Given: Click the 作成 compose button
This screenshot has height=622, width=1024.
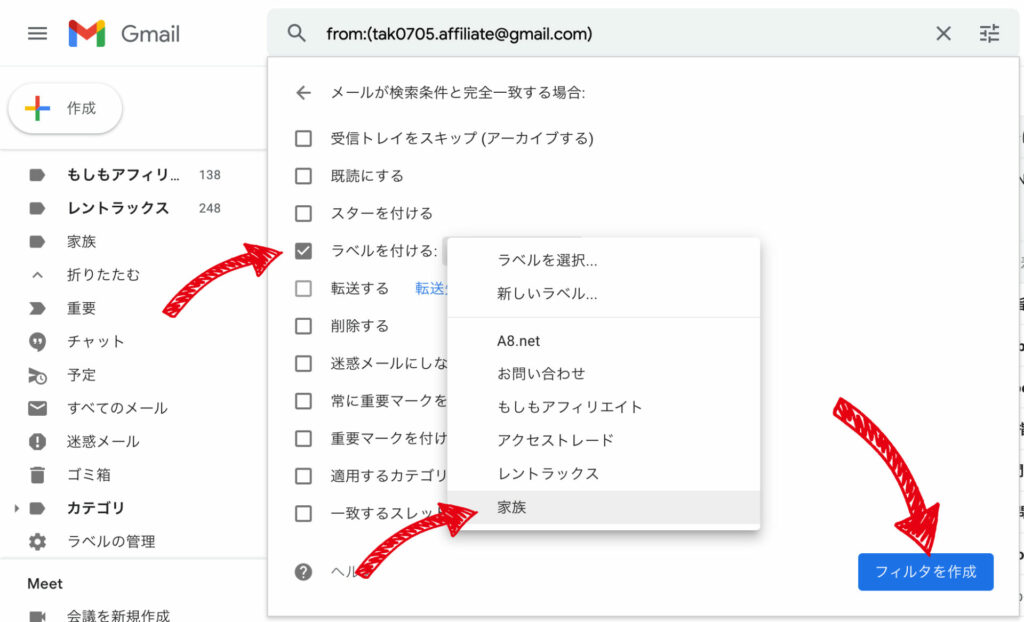Looking at the screenshot, I should pos(65,108).
